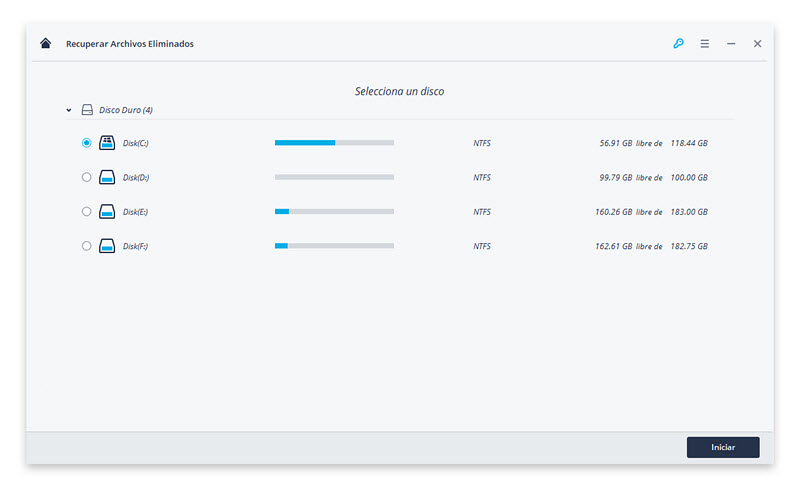Click the Disk(C:) label

click(x=136, y=143)
